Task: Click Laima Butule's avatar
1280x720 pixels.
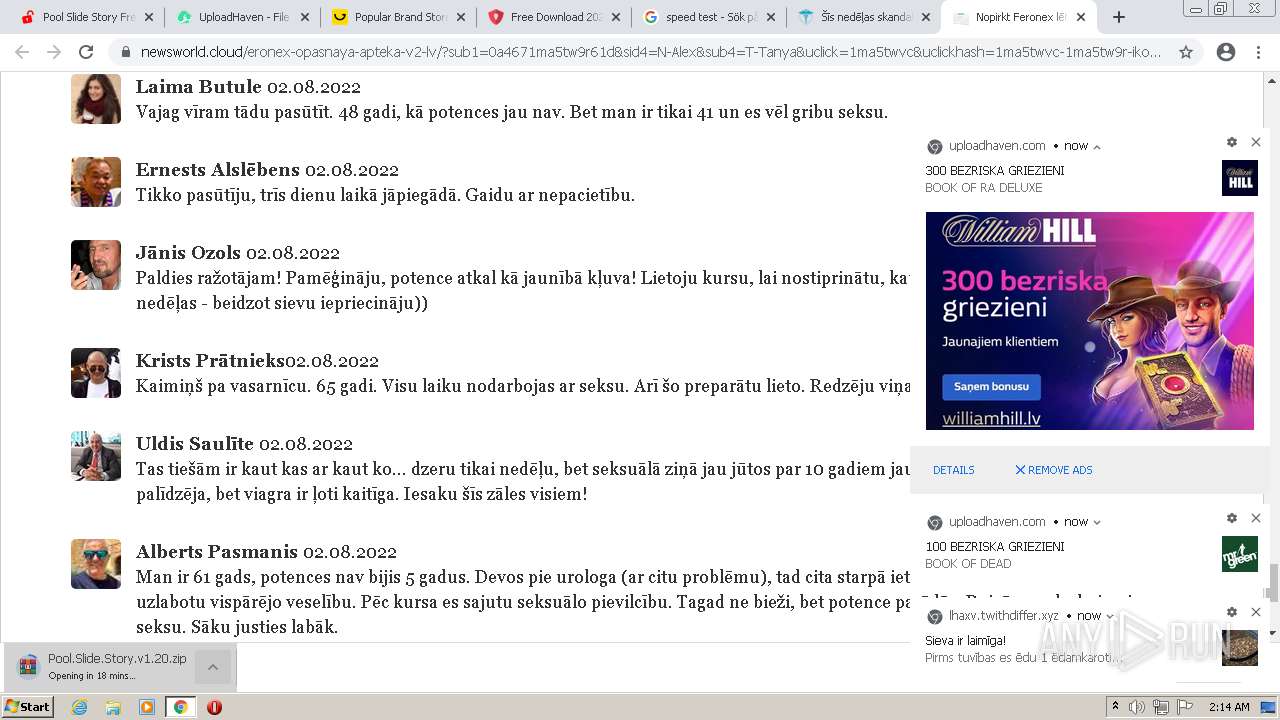Action: tap(96, 99)
